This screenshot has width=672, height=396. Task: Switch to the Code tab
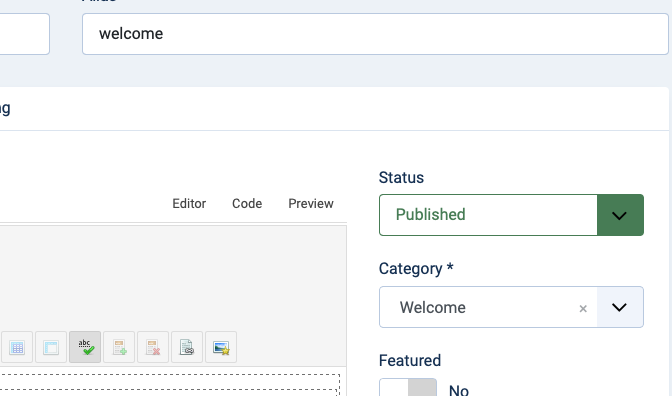247,204
